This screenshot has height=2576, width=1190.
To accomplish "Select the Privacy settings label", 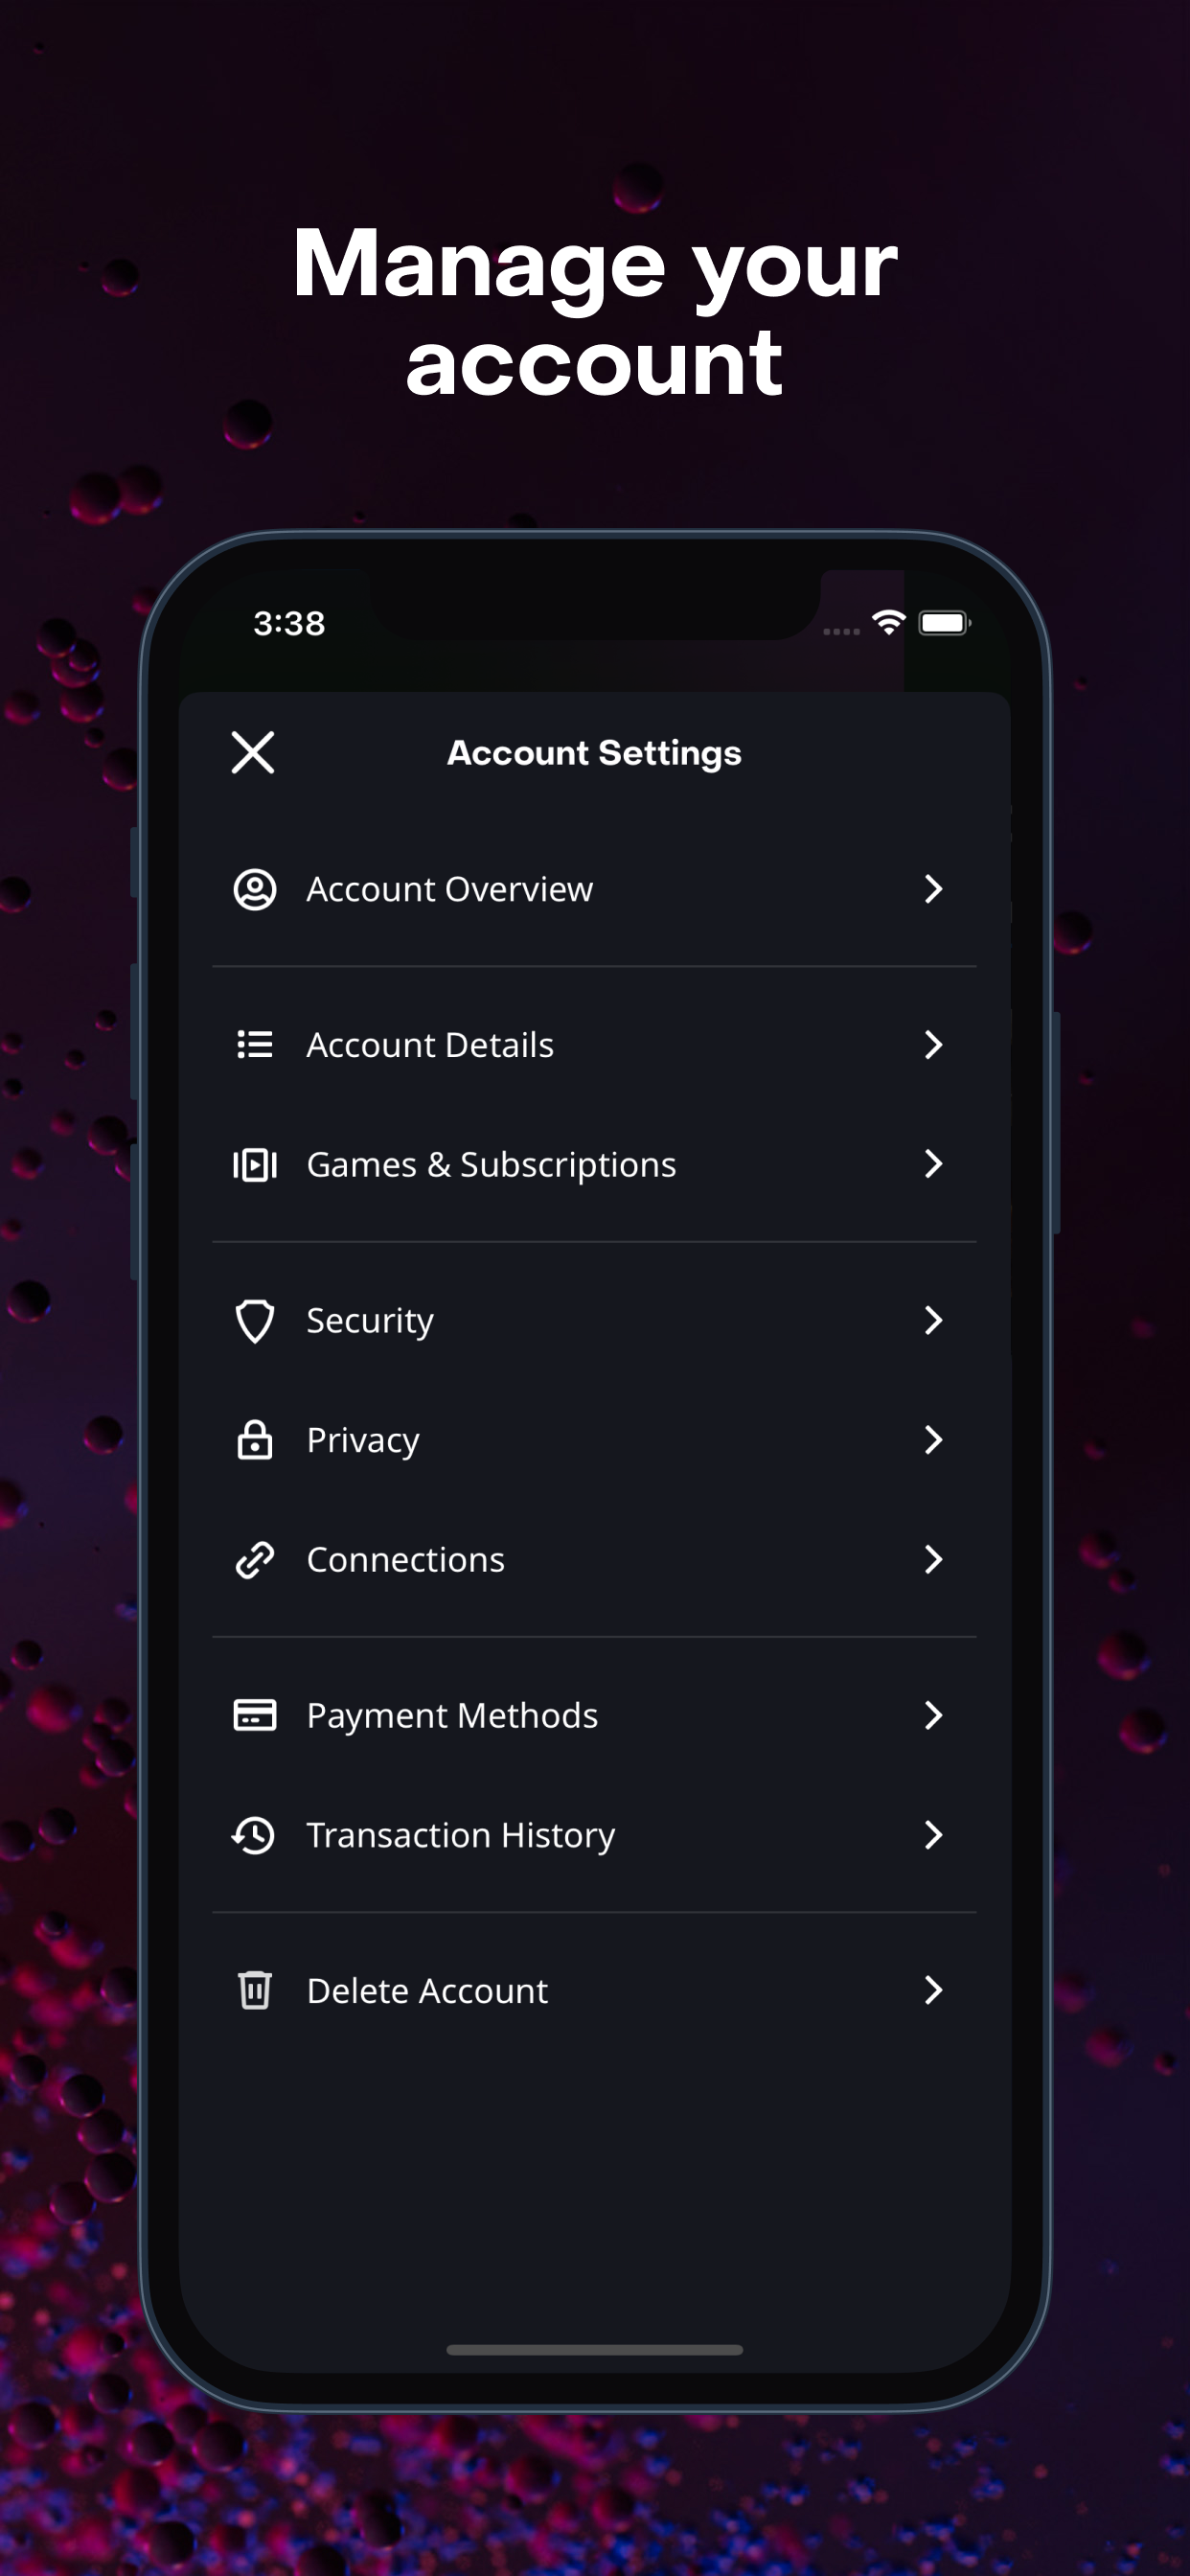I will [363, 1441].
